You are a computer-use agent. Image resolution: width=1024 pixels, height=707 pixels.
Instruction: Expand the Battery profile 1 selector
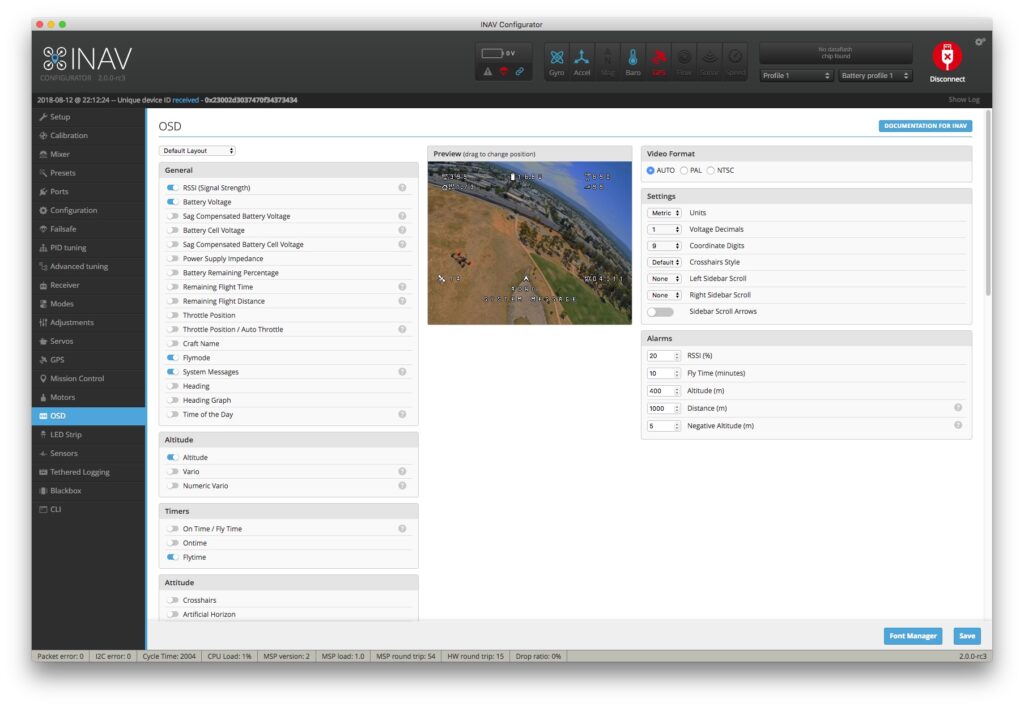click(876, 76)
